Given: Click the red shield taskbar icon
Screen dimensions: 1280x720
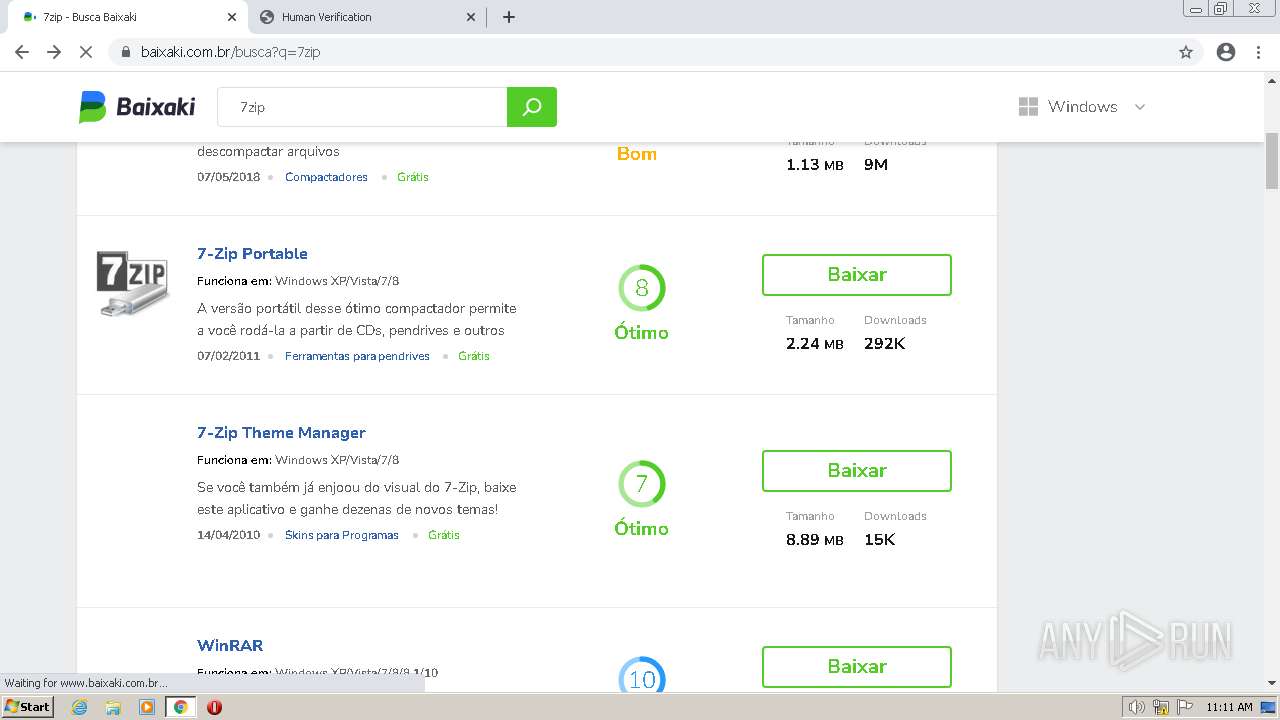Looking at the screenshot, I should click(x=214, y=707).
